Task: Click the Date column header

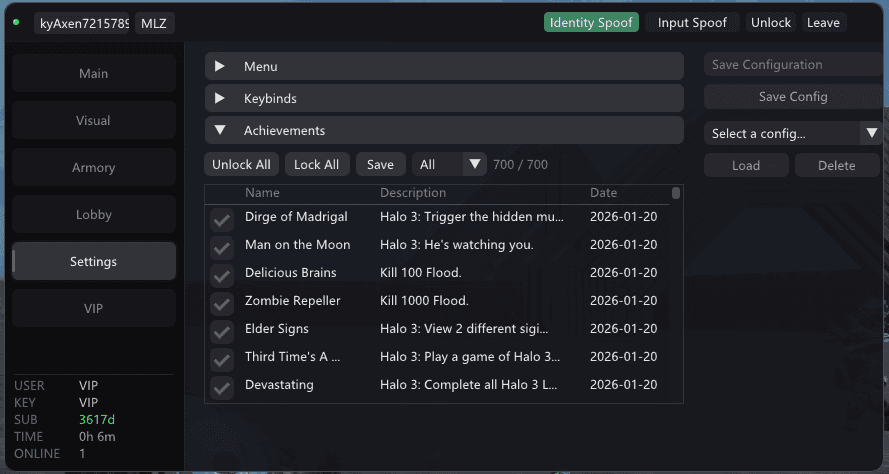Action: [x=603, y=193]
